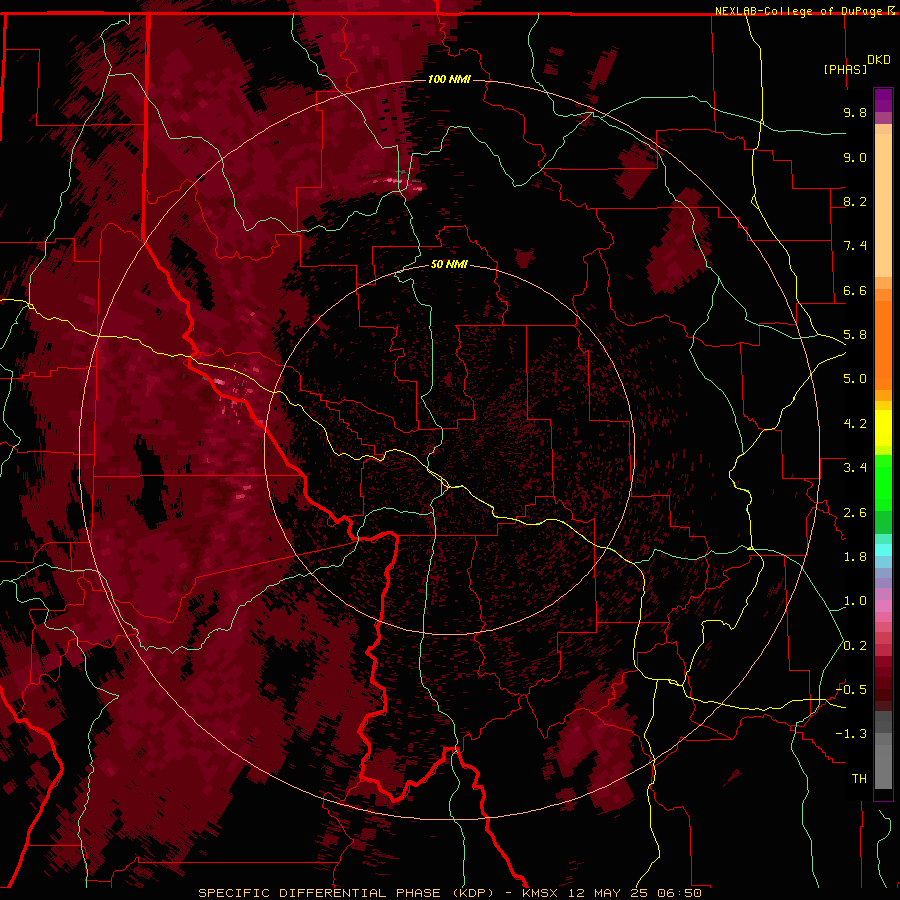Image resolution: width=900 pixels, height=900 pixels.
Task: Click the 5.0 value on color scale
Action: coord(855,379)
